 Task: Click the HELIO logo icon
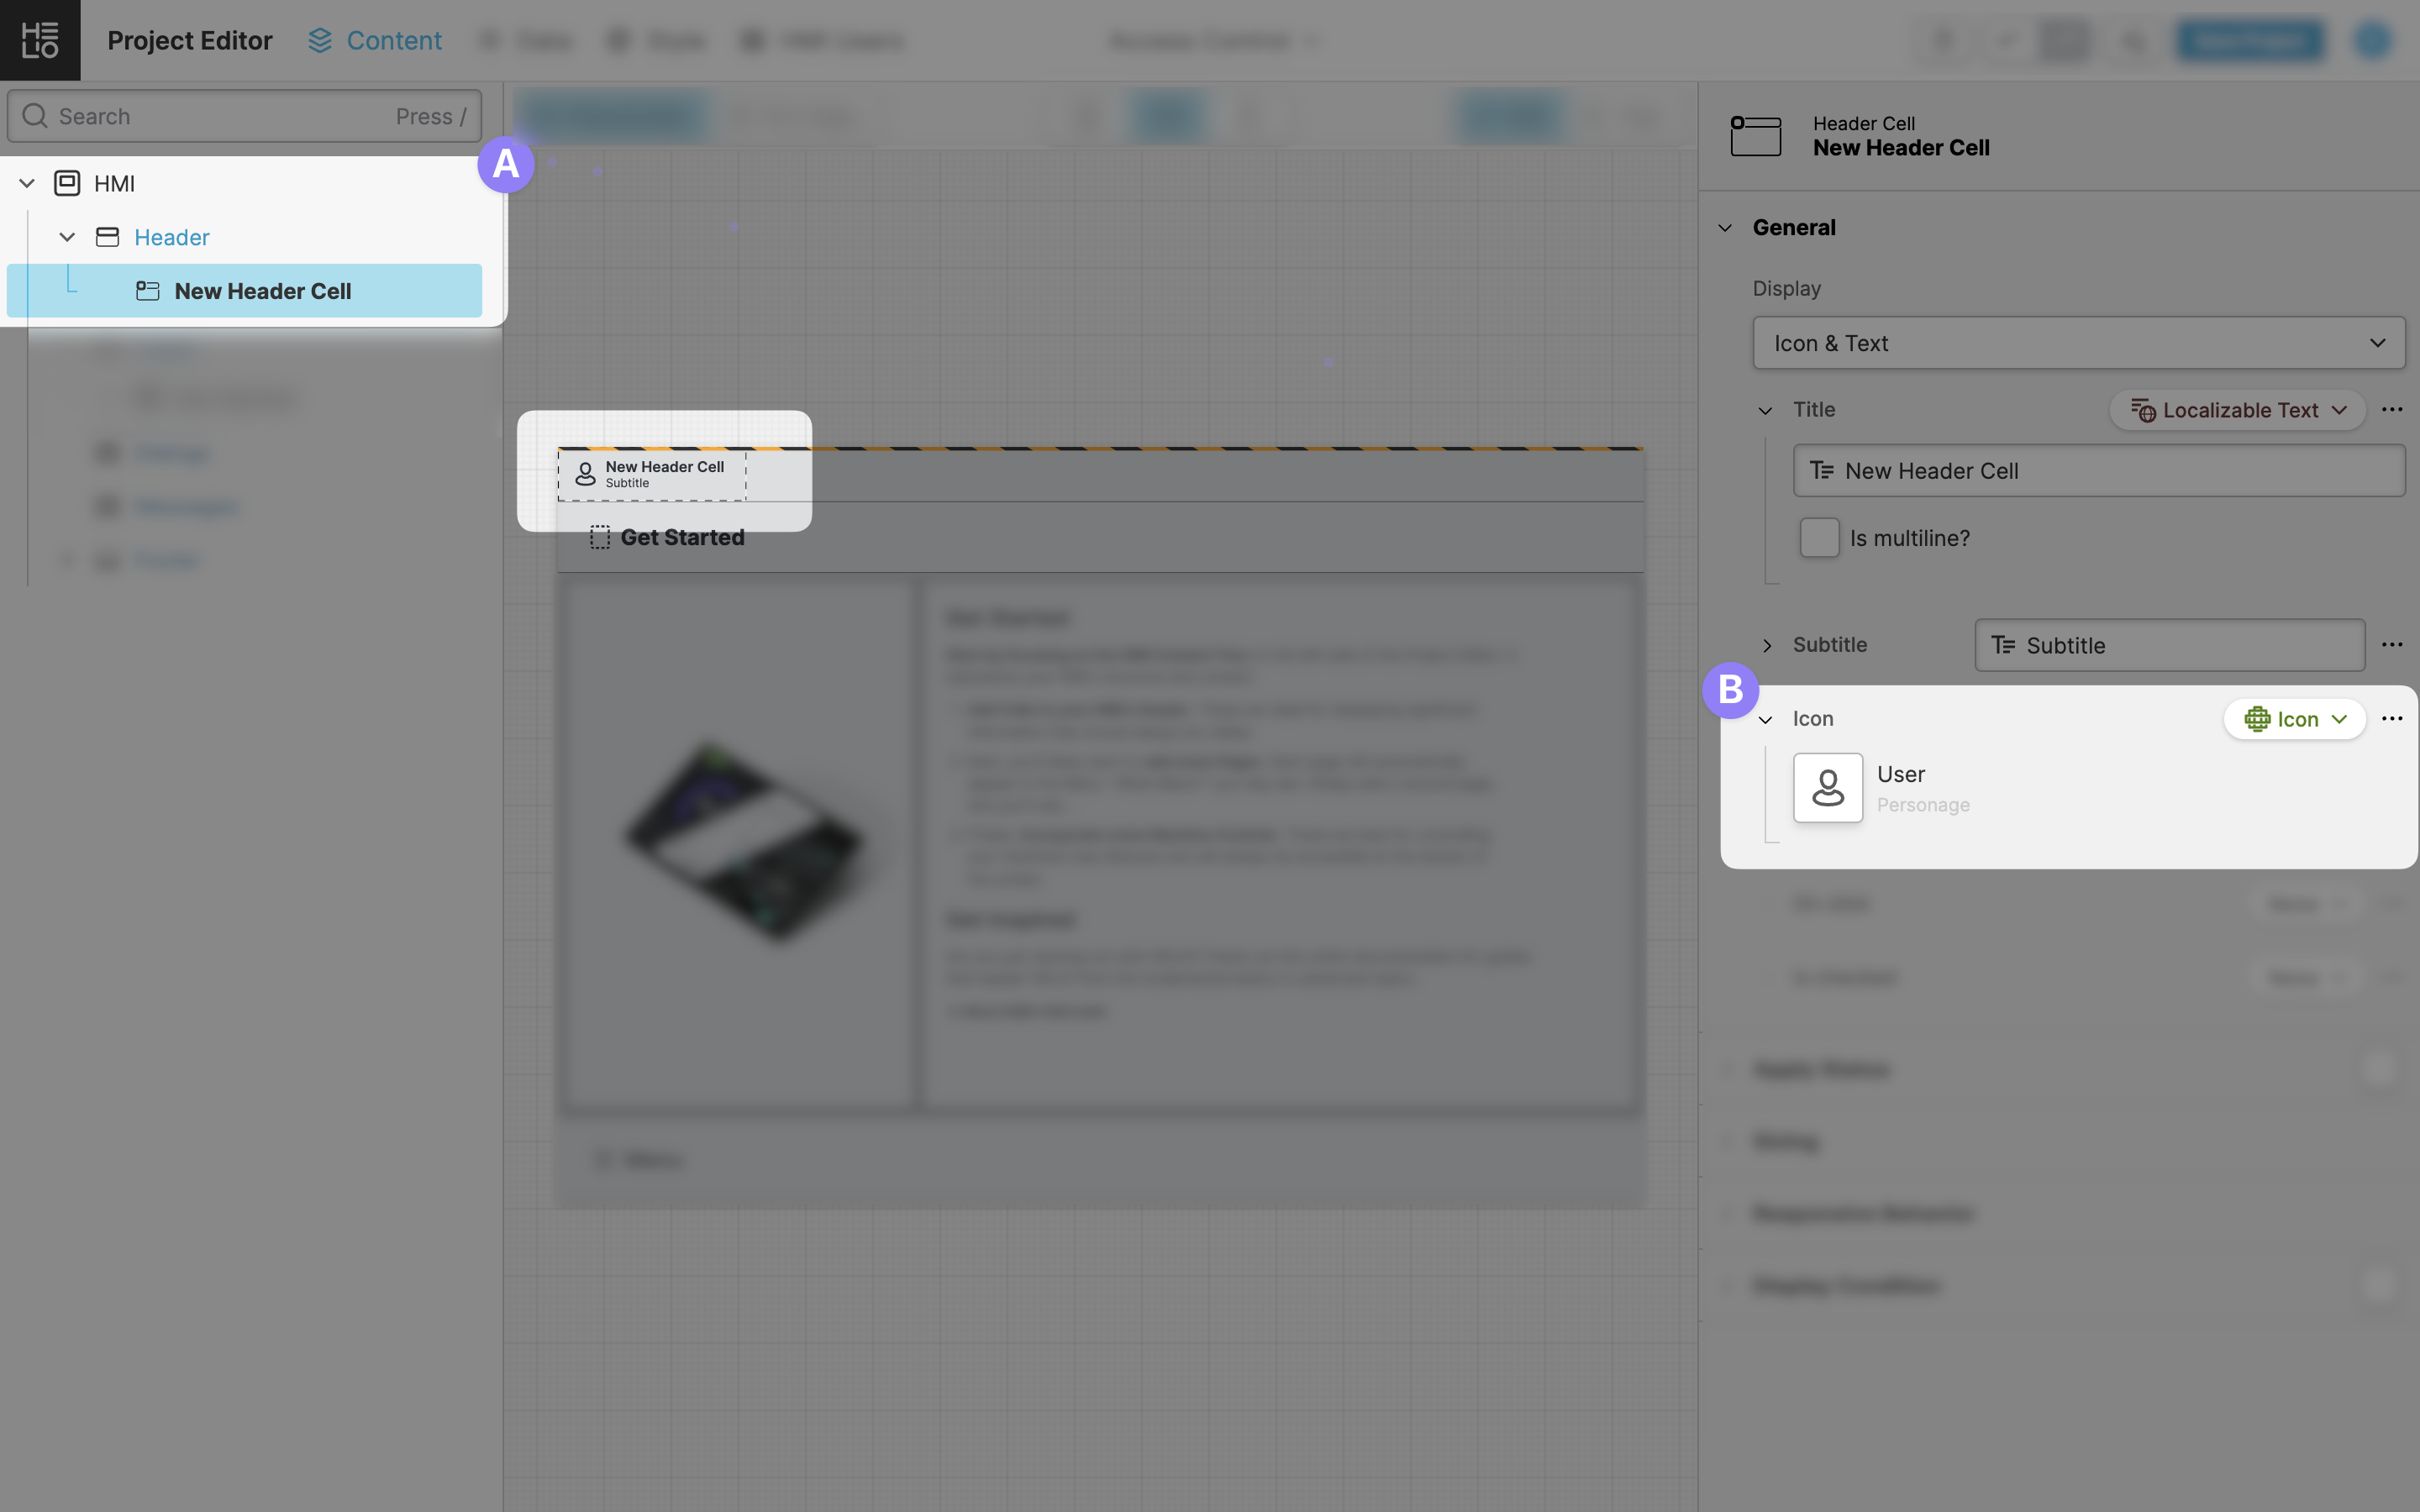pyautogui.click(x=40, y=40)
